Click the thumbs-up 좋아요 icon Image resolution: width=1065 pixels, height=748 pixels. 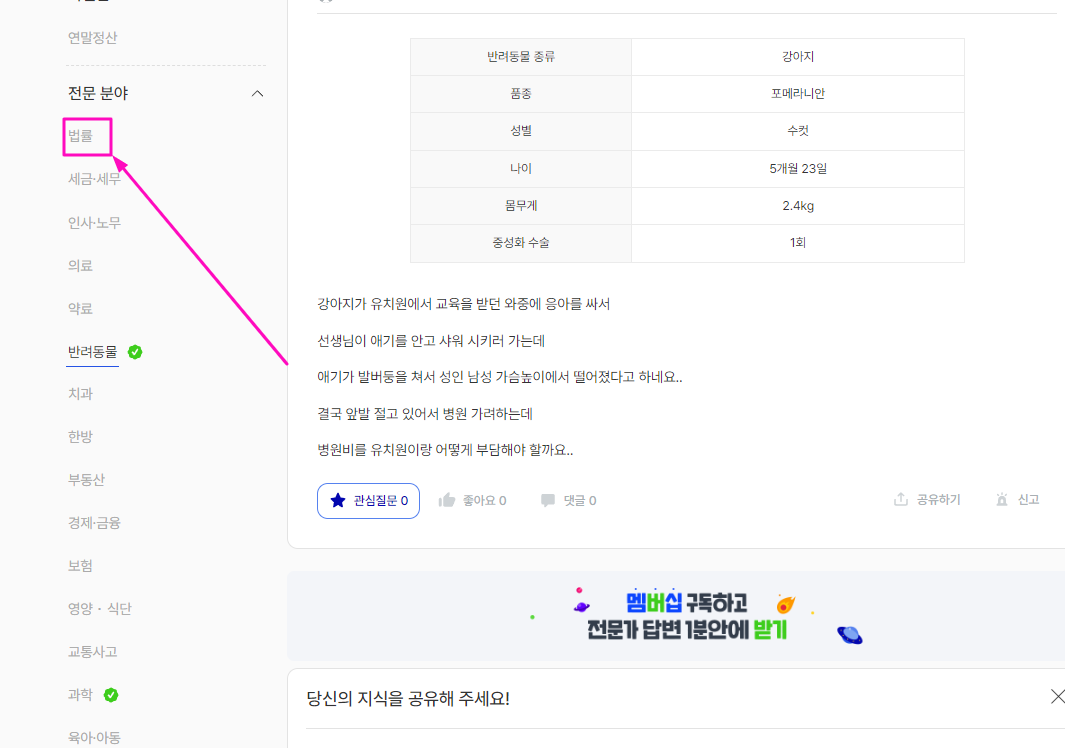coord(447,500)
